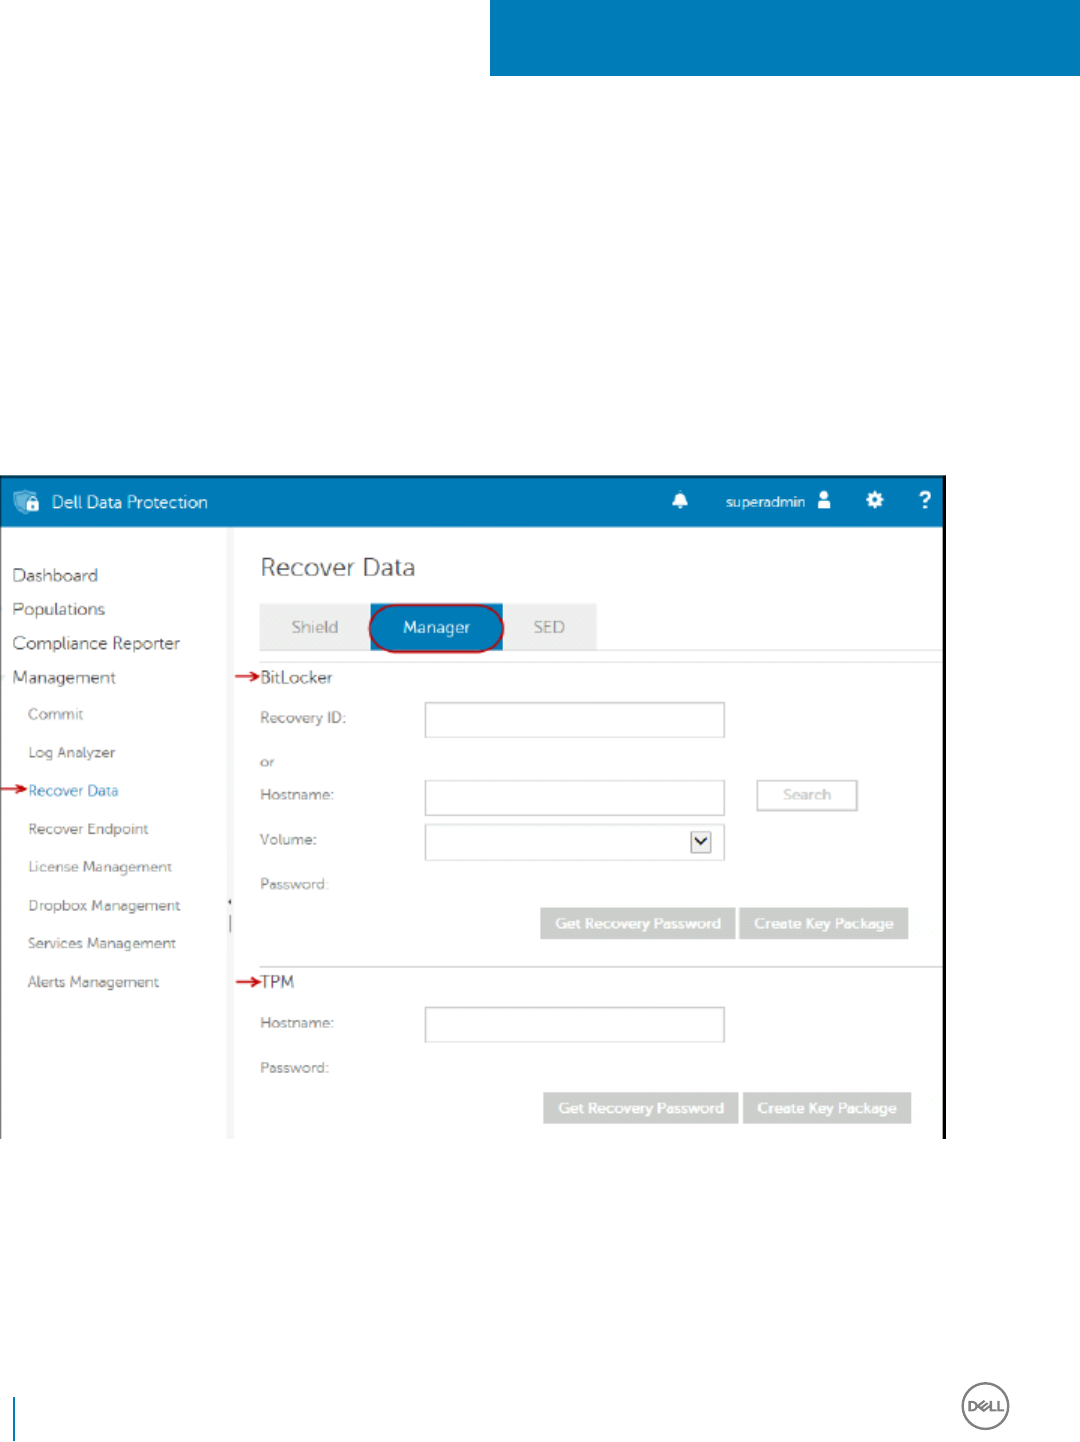This screenshot has width=1080, height=1442.
Task: Open Log Analyzer
Action: click(x=72, y=752)
